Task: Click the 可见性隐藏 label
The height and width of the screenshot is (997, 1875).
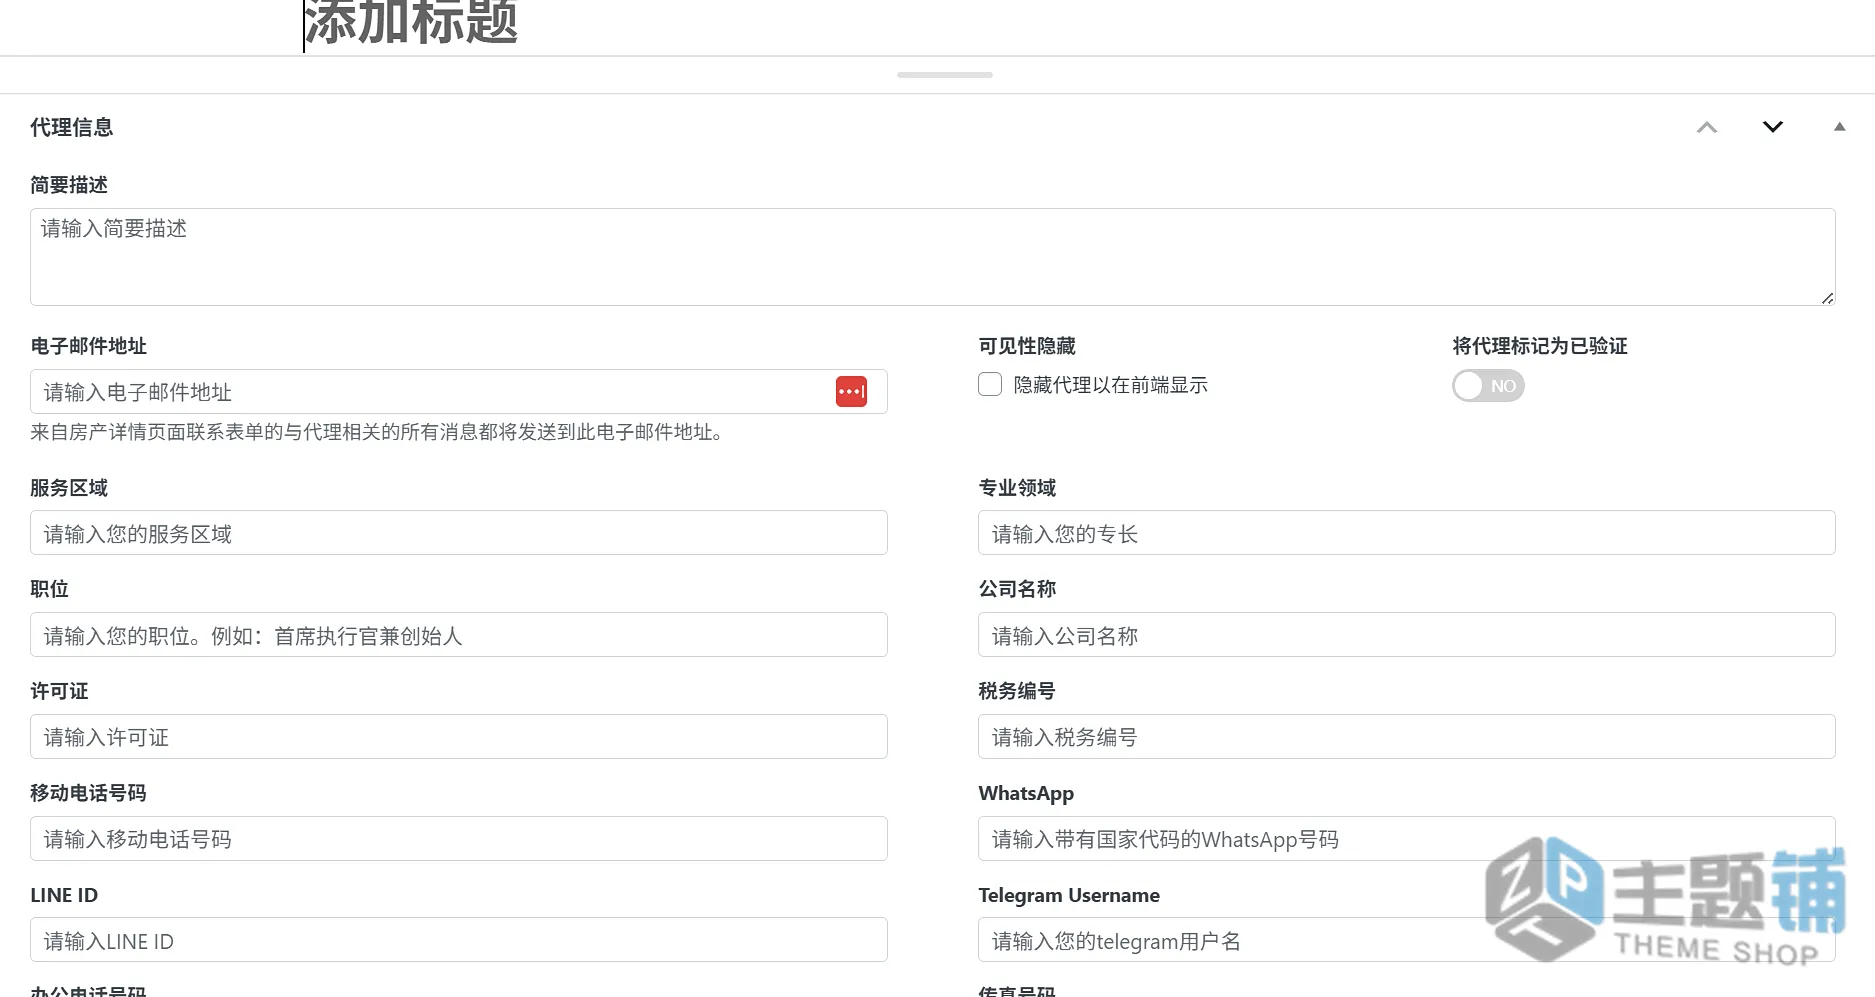Action: [1027, 346]
